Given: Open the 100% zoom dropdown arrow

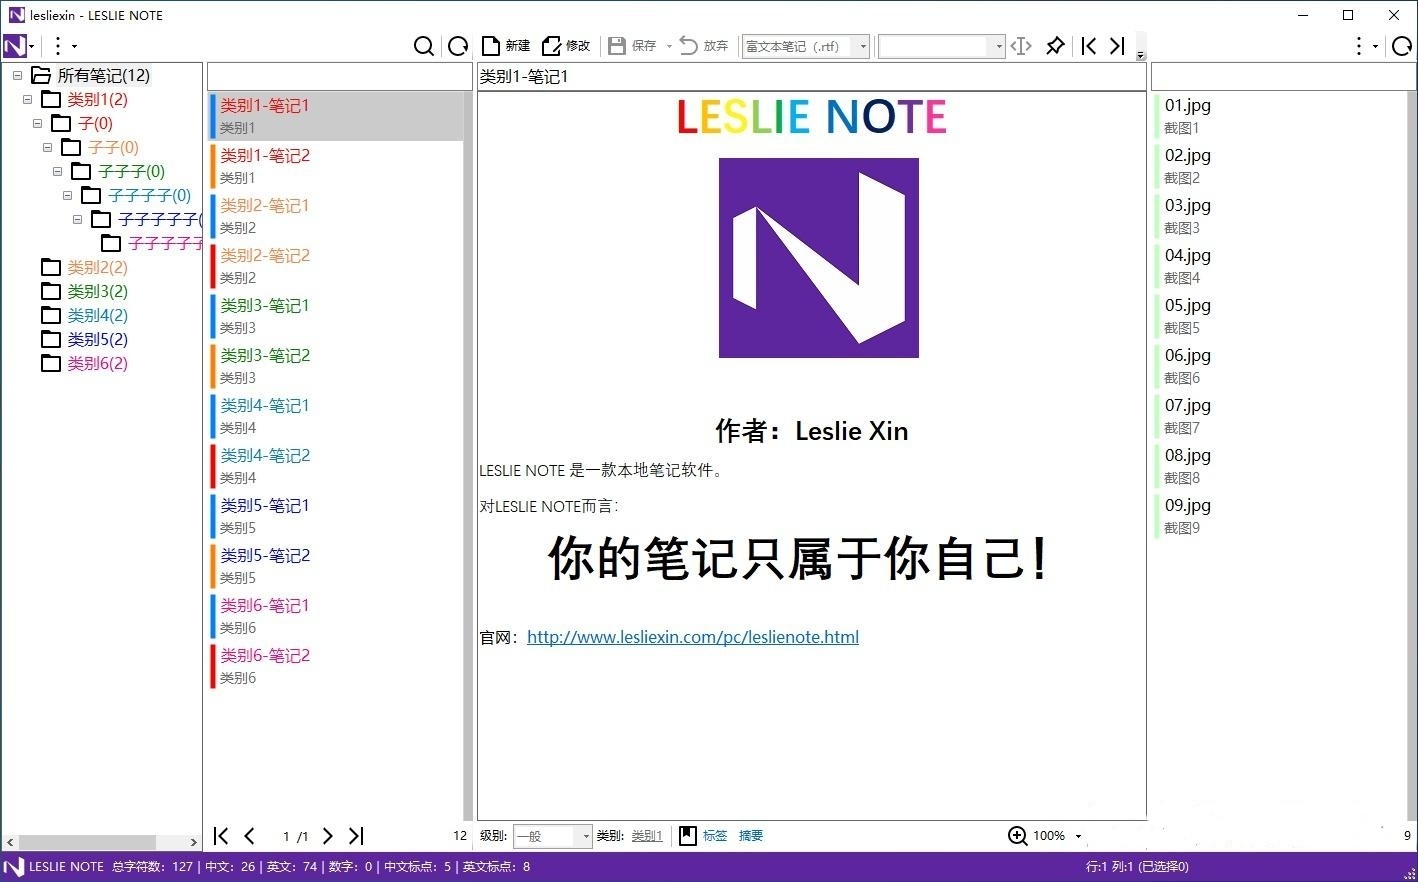Looking at the screenshot, I should [x=1078, y=836].
